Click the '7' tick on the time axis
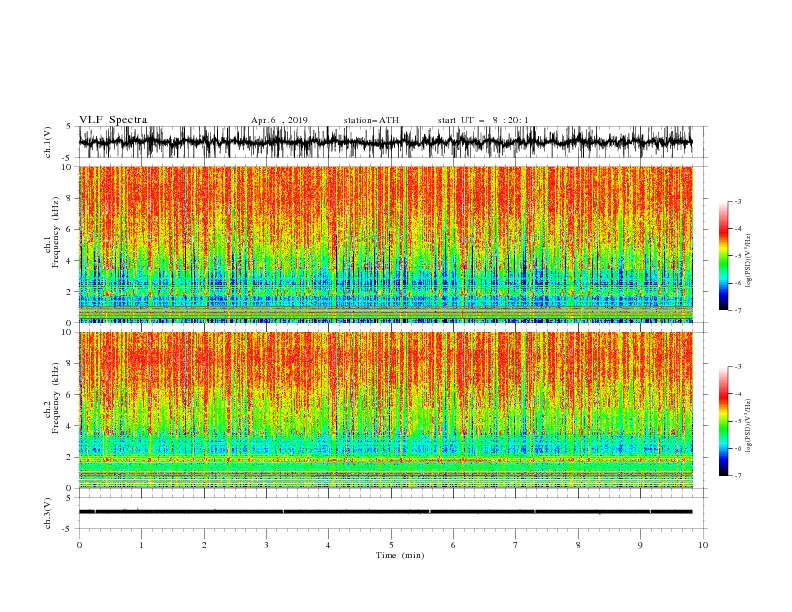 pos(516,545)
